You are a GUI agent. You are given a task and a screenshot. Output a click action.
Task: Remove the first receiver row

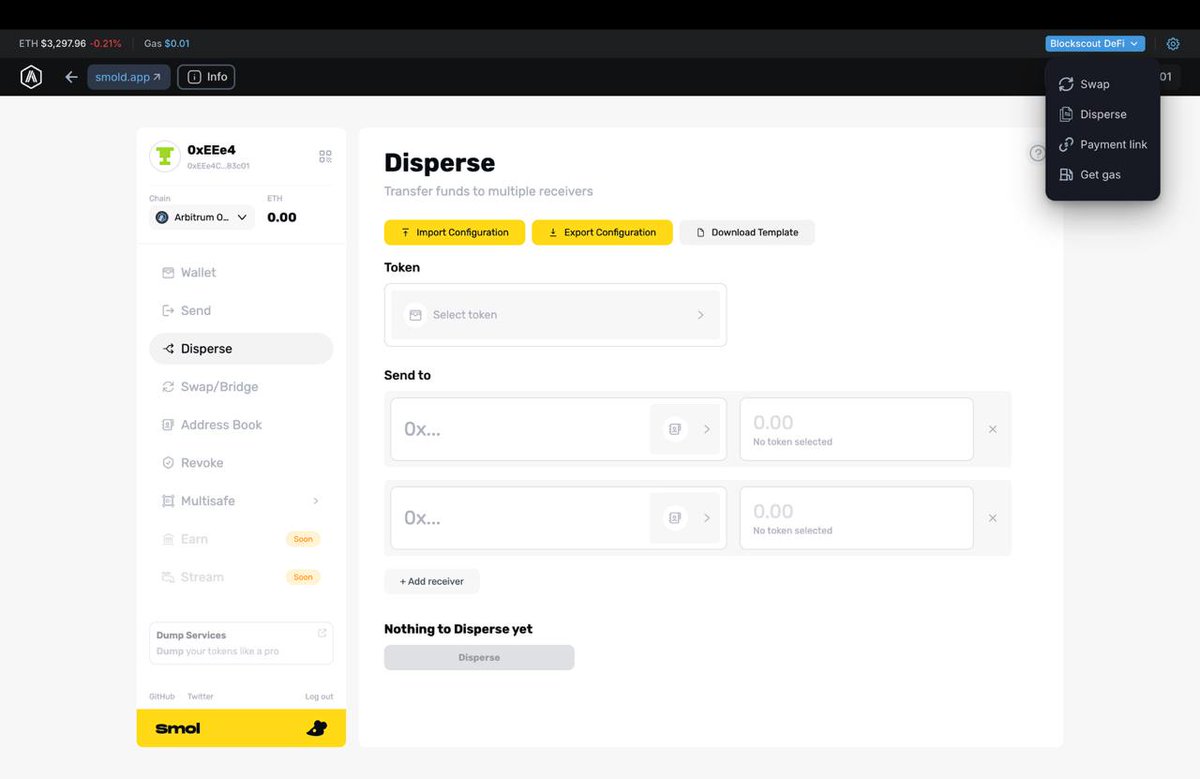[x=993, y=429]
